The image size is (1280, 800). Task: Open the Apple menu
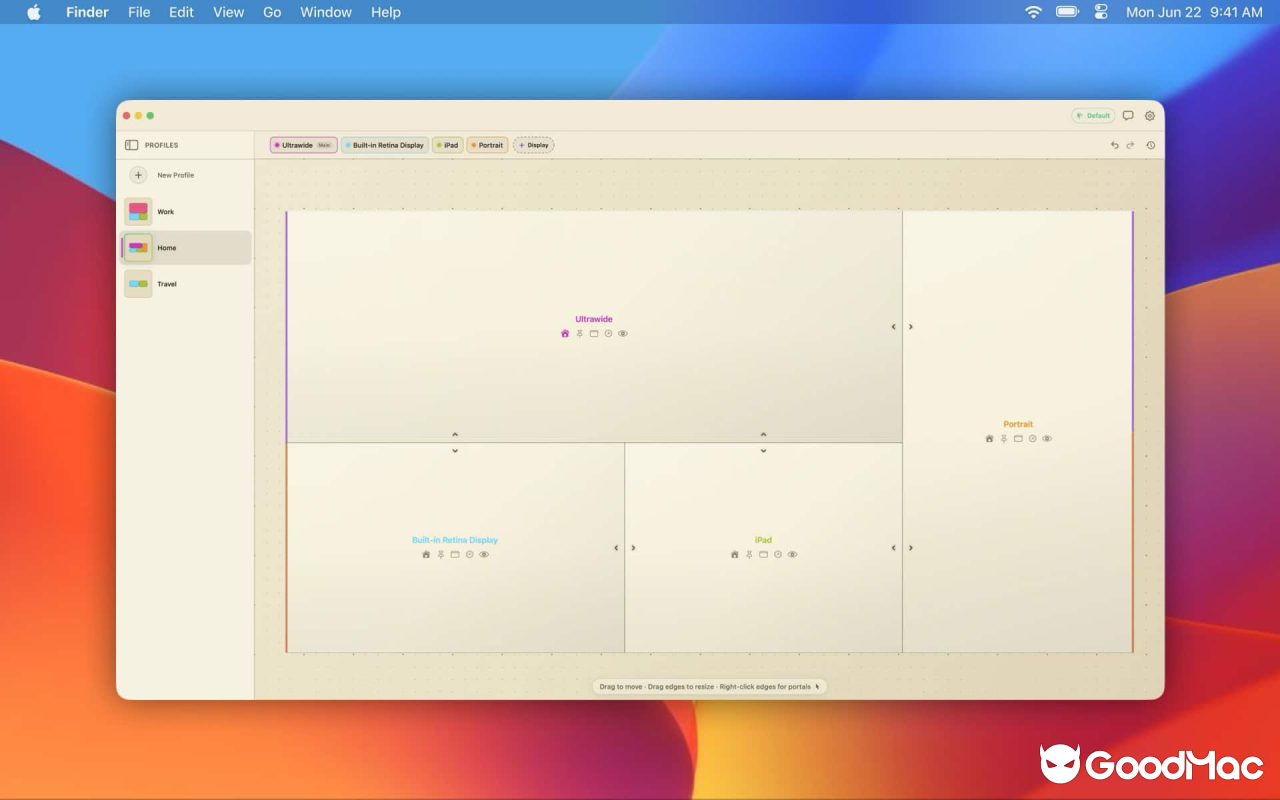pos(34,12)
